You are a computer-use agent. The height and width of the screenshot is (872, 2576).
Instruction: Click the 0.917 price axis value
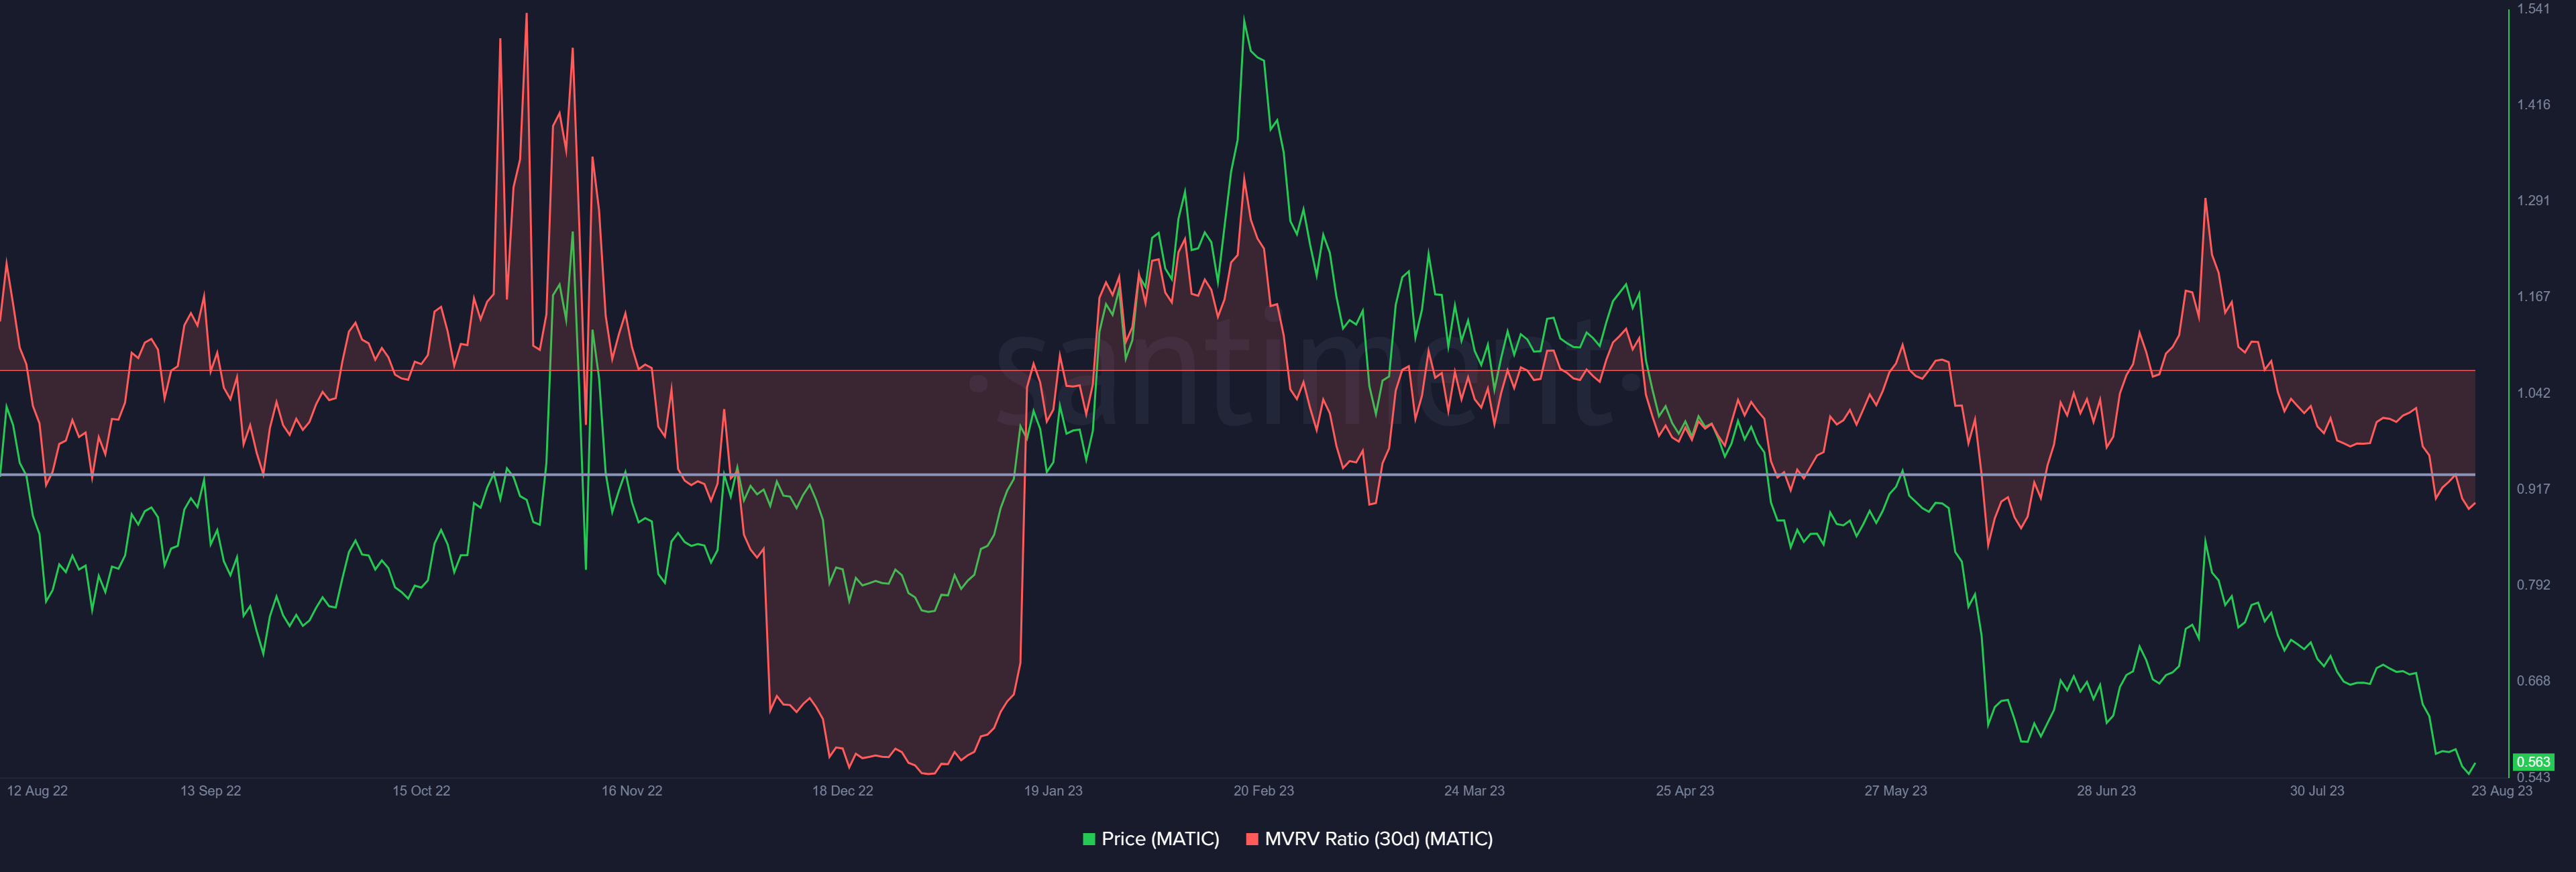[2533, 489]
